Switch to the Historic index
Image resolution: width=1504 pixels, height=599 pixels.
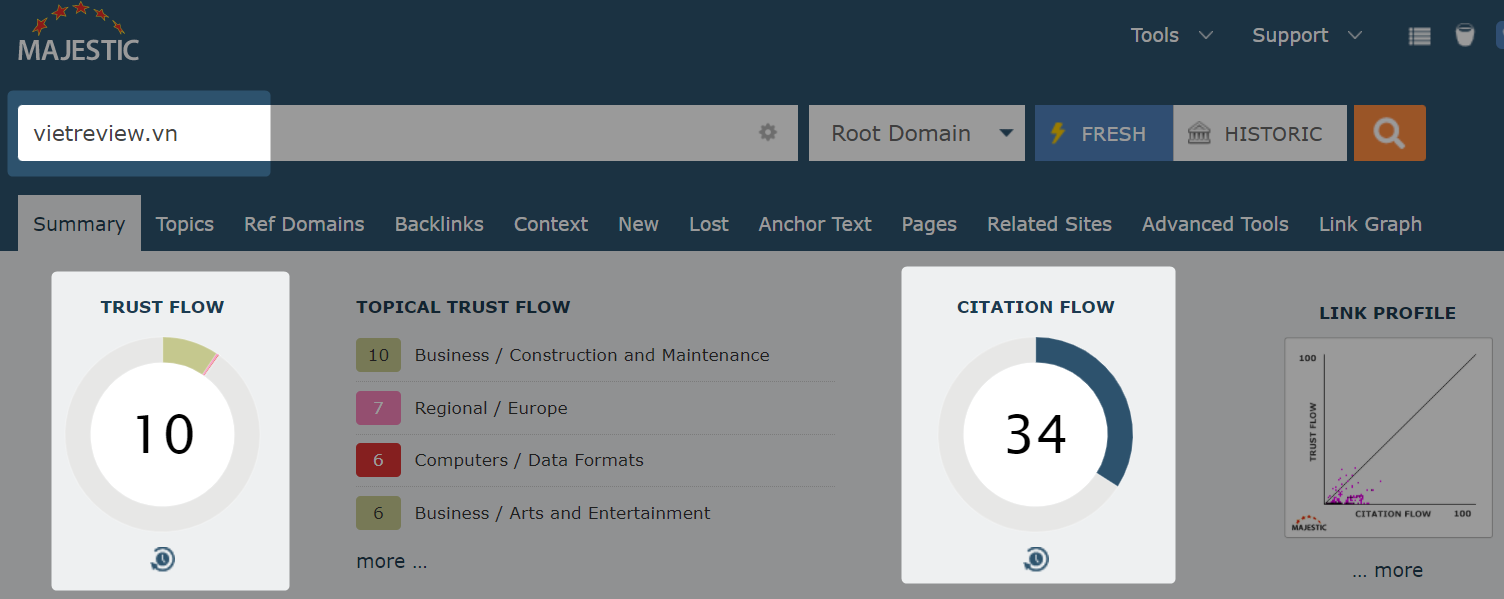[1260, 133]
